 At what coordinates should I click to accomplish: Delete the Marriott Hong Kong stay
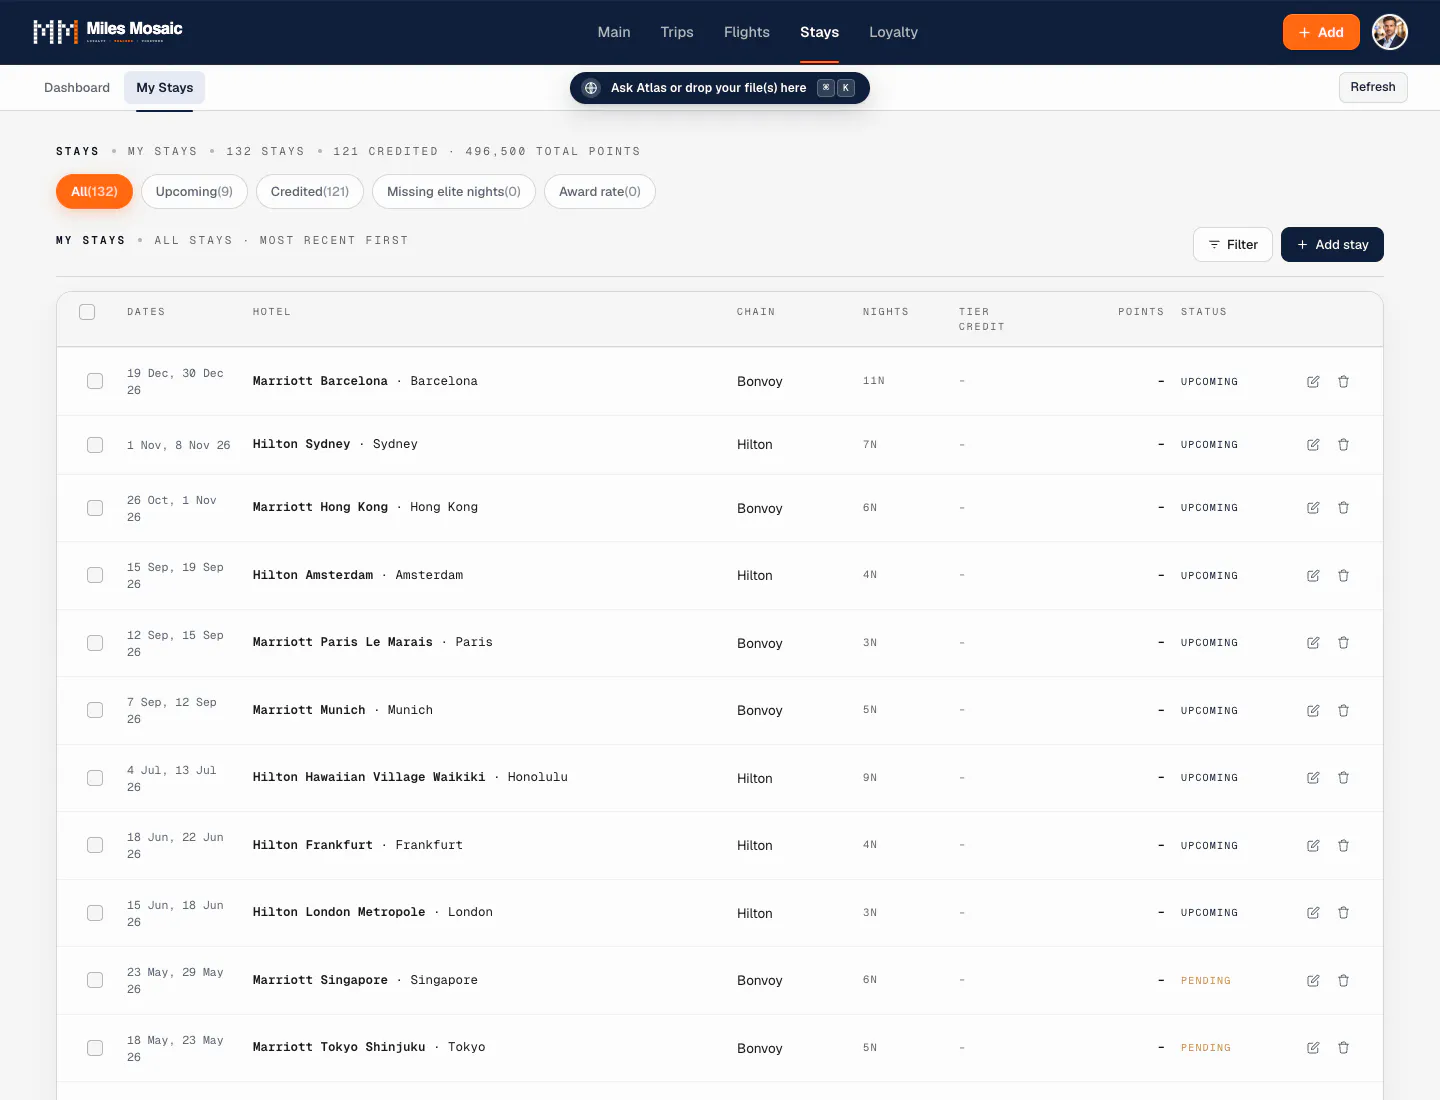click(1343, 508)
